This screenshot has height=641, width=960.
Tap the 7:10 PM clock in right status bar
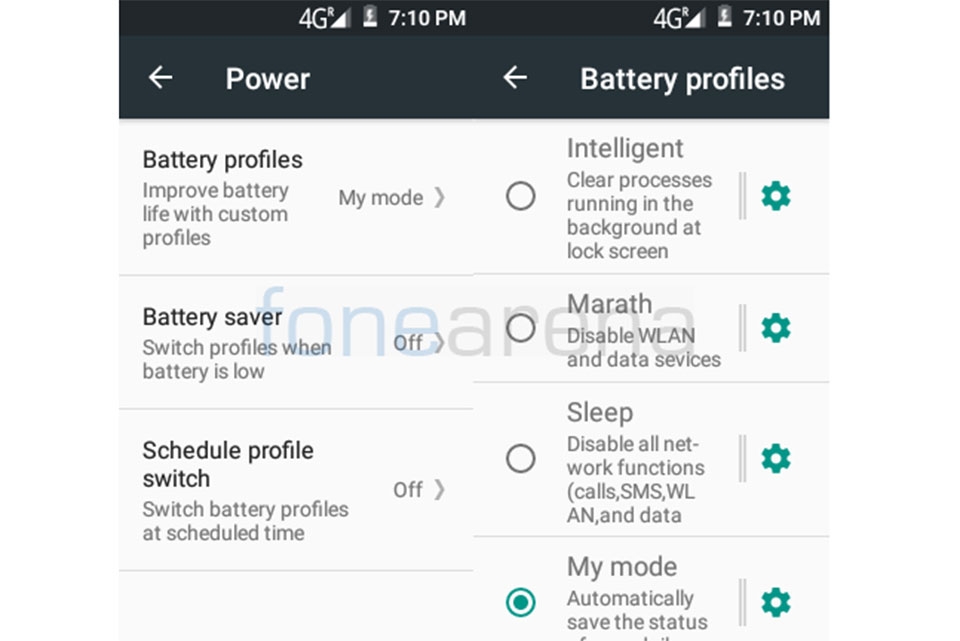click(781, 18)
